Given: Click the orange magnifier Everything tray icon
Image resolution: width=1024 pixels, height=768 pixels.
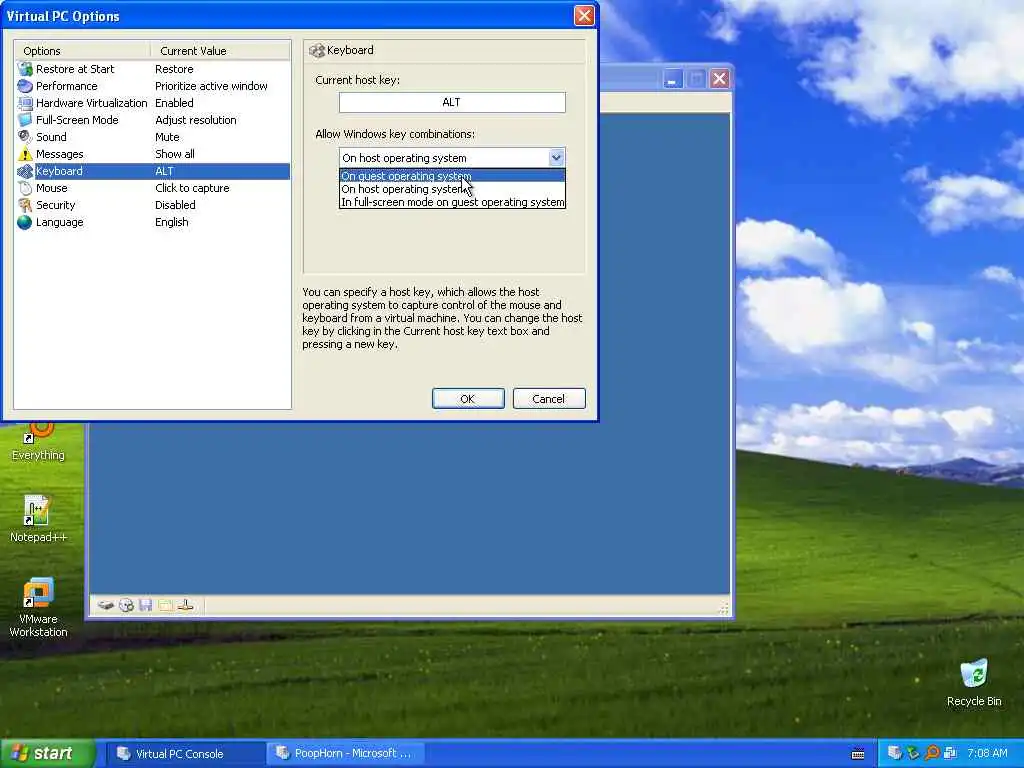Looking at the screenshot, I should click(932, 753).
